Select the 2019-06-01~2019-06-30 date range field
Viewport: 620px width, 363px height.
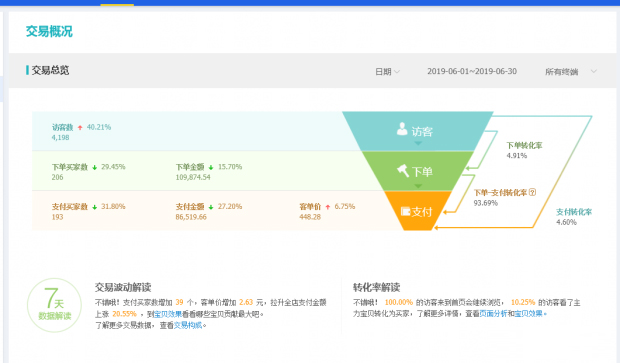tap(472, 71)
